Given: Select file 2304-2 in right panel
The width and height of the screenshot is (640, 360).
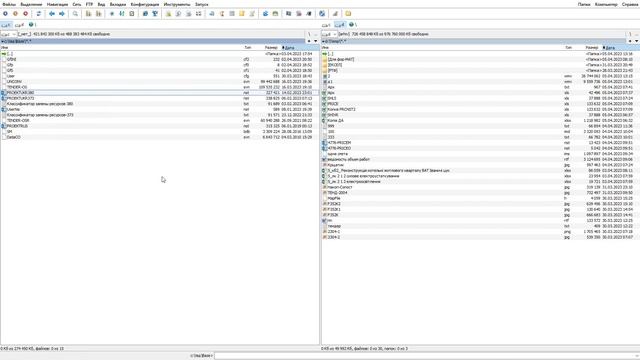Looking at the screenshot, I should click(x=480, y=237).
